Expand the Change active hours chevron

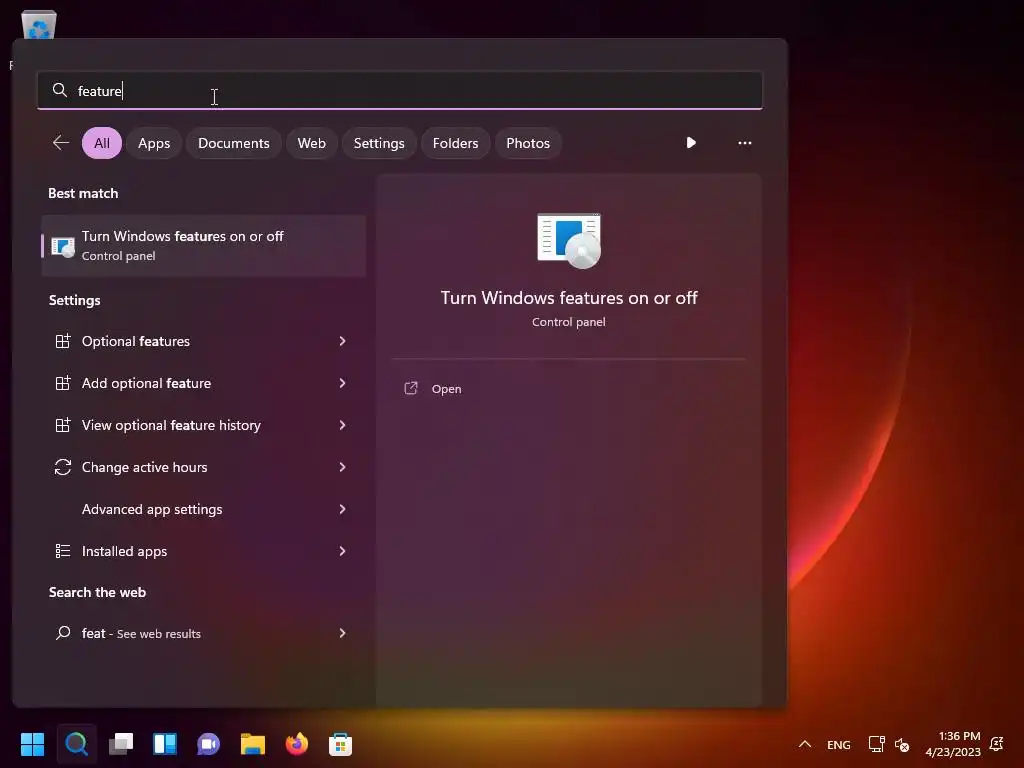pos(342,467)
